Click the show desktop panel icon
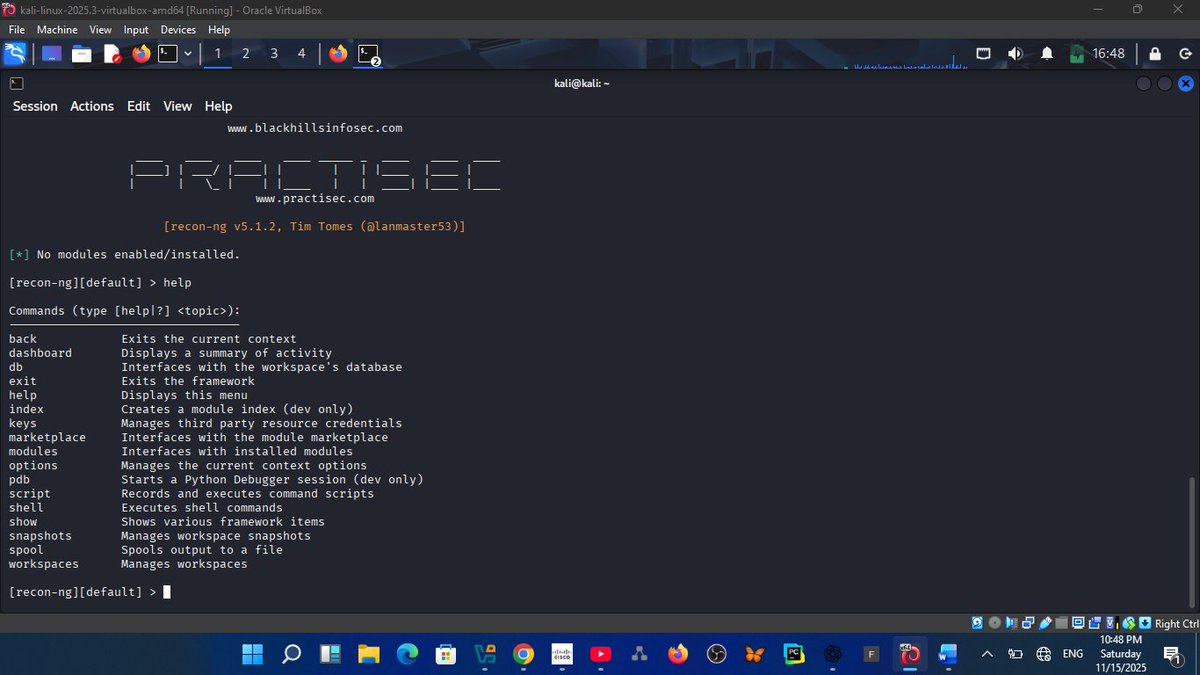The height and width of the screenshot is (675, 1200). (51, 54)
